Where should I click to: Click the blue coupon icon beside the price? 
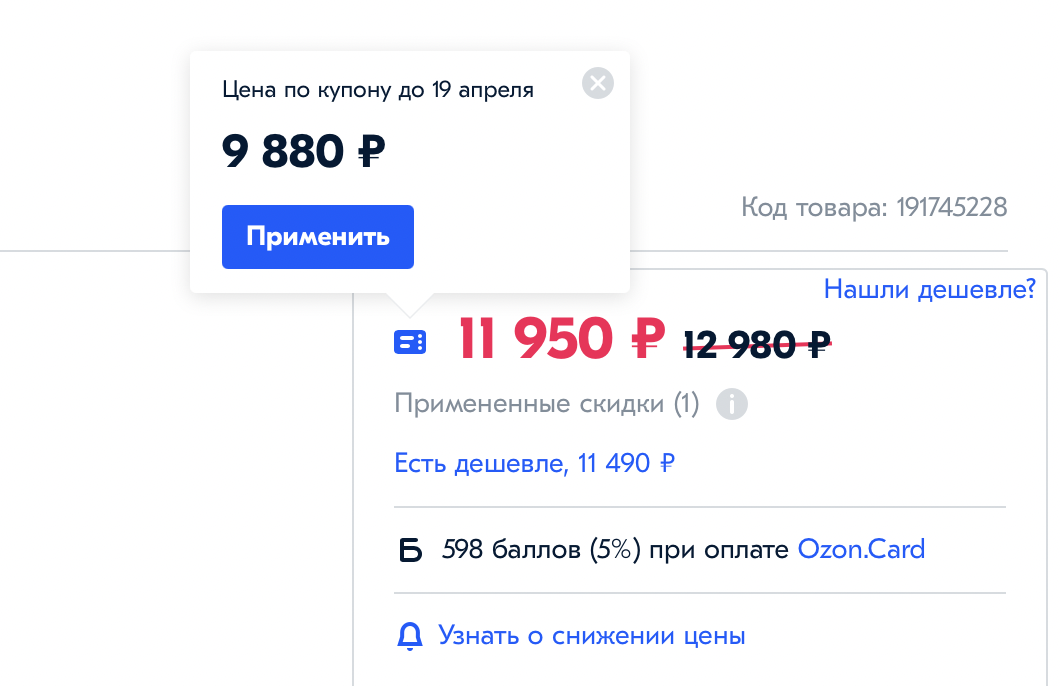tap(410, 342)
